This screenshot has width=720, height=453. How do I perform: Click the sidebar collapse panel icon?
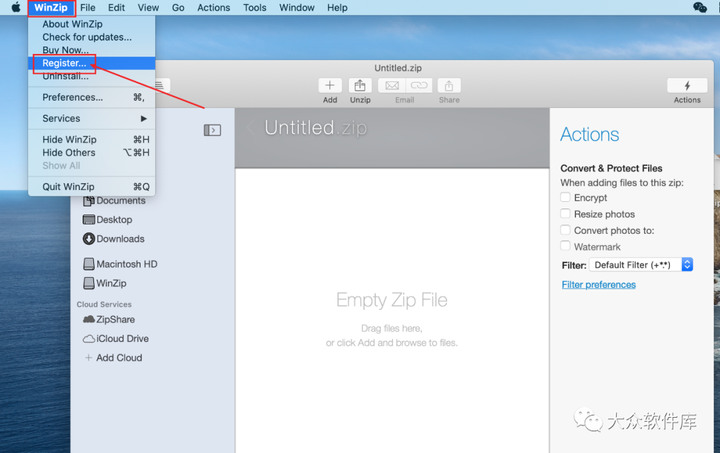212,130
